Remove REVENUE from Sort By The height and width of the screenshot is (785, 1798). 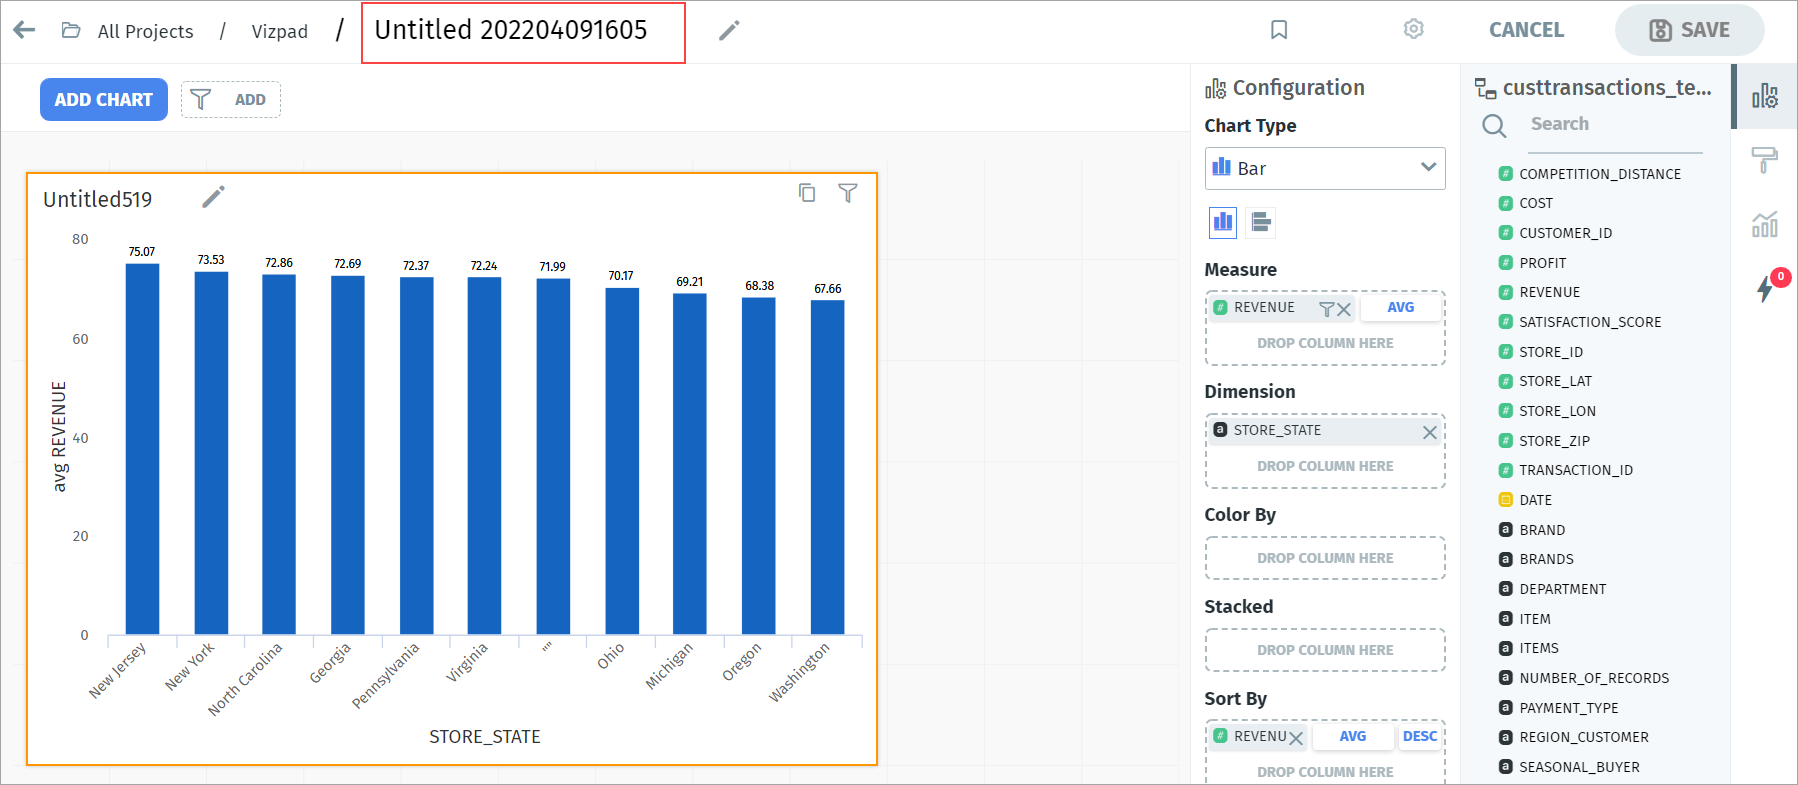click(x=1296, y=738)
